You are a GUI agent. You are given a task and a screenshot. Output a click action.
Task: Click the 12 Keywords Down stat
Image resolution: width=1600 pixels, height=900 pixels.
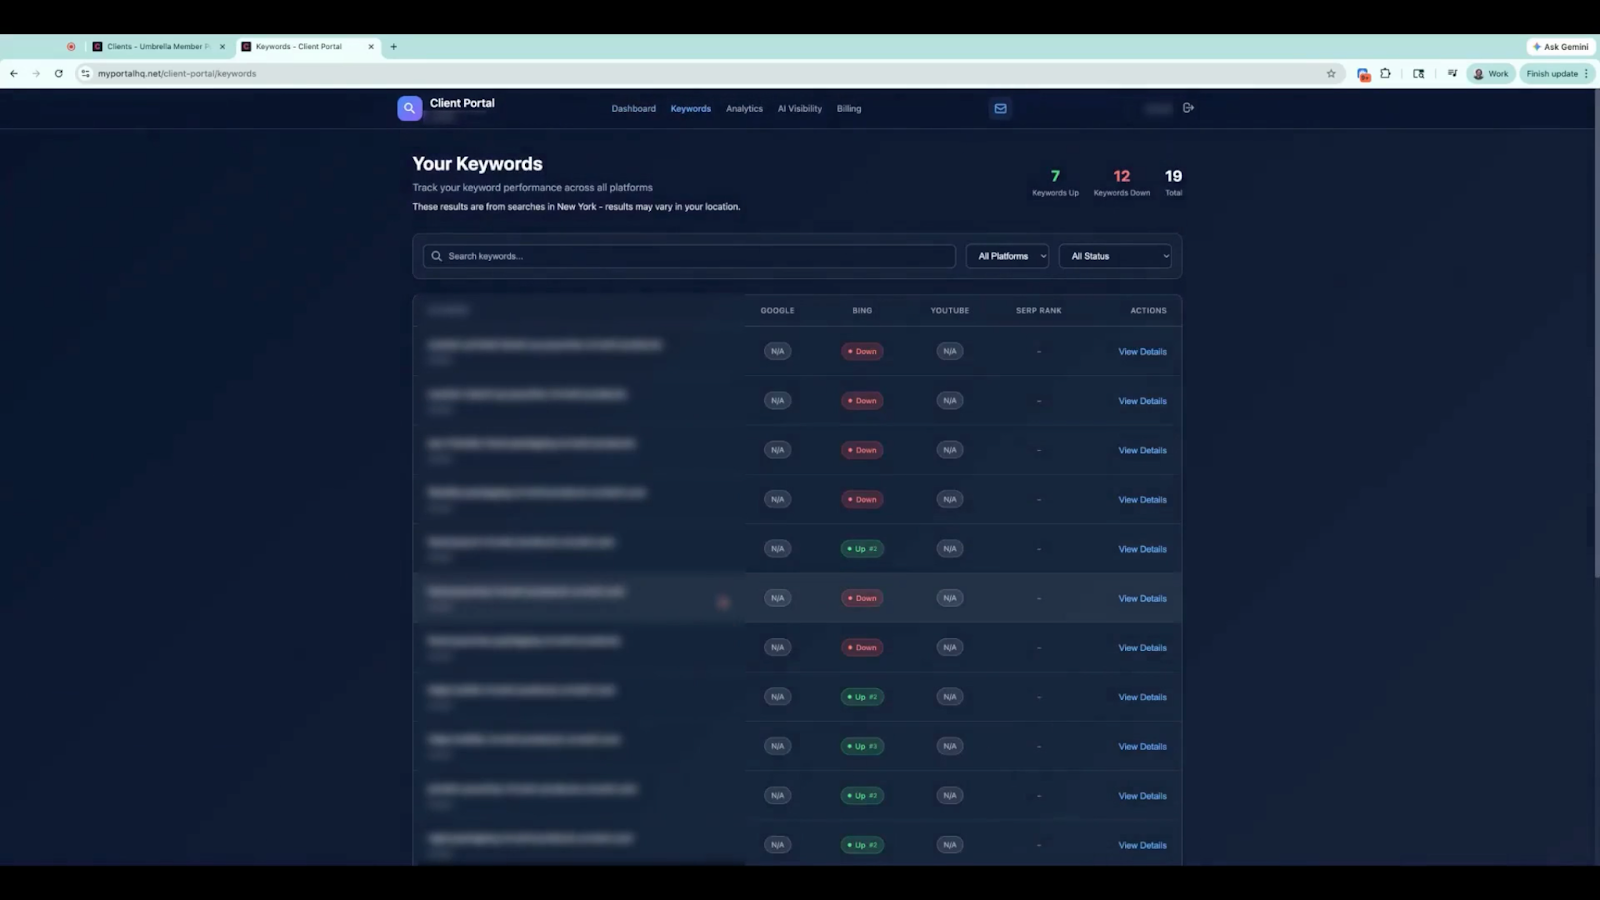pyautogui.click(x=1122, y=183)
